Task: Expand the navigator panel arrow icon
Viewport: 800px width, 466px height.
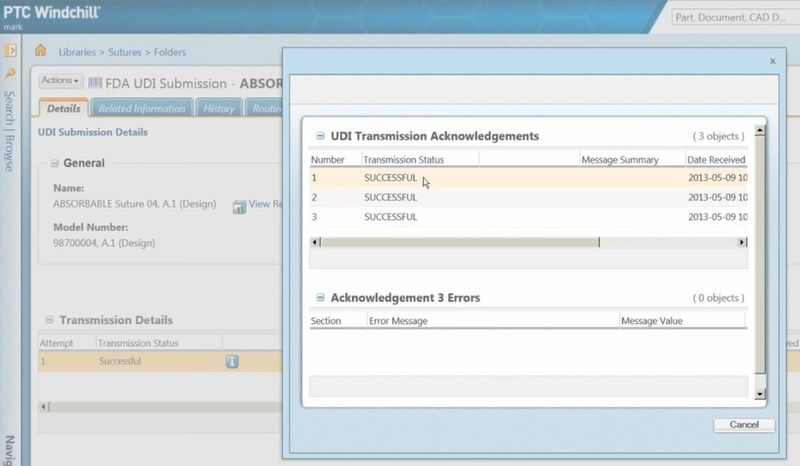Action: pyautogui.click(x=10, y=51)
